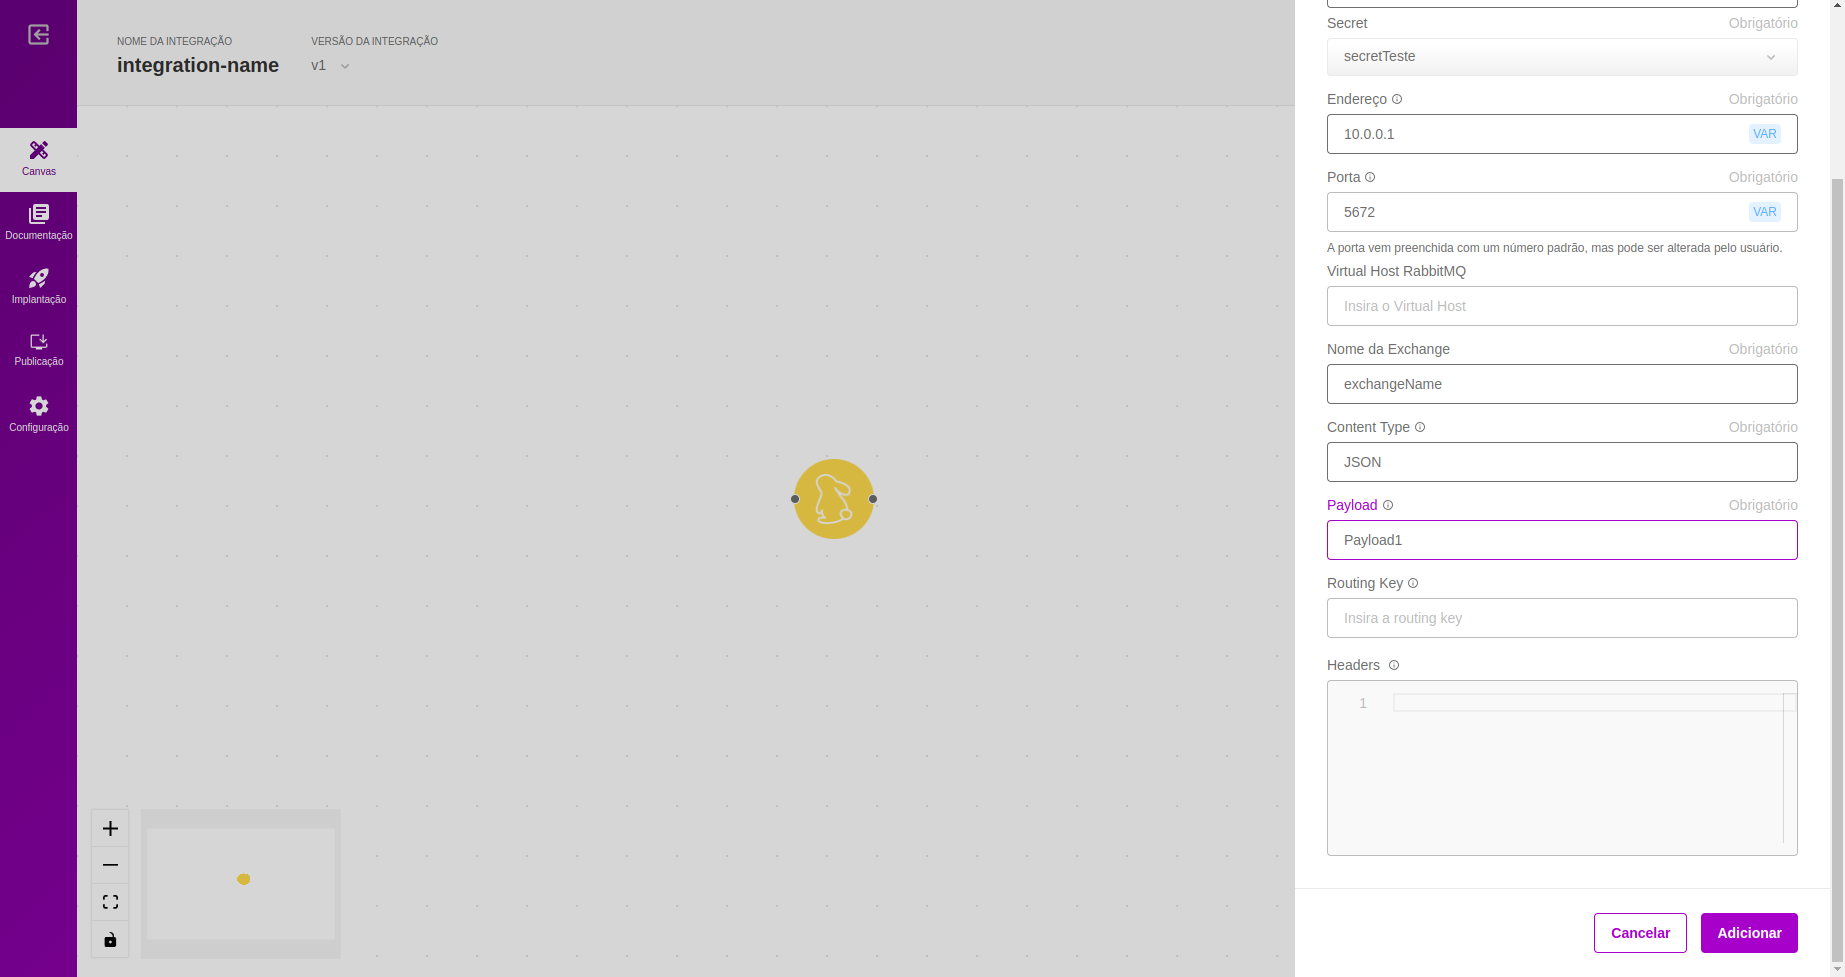Toggle VAR badge in Porta field
Screen dimensions: 1845x977
1764,212
